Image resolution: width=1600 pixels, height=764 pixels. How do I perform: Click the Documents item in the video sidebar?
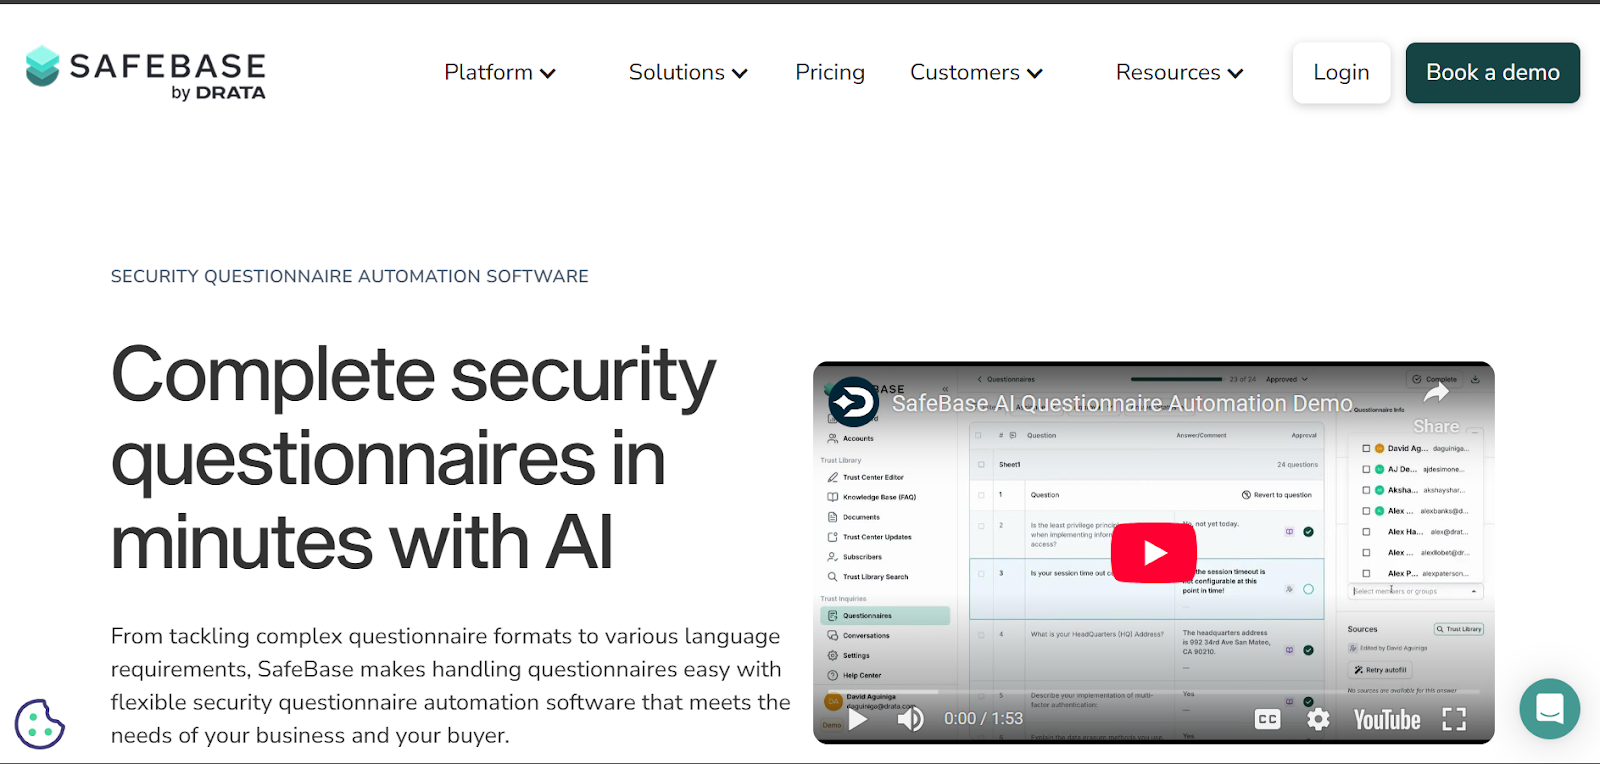click(854, 517)
